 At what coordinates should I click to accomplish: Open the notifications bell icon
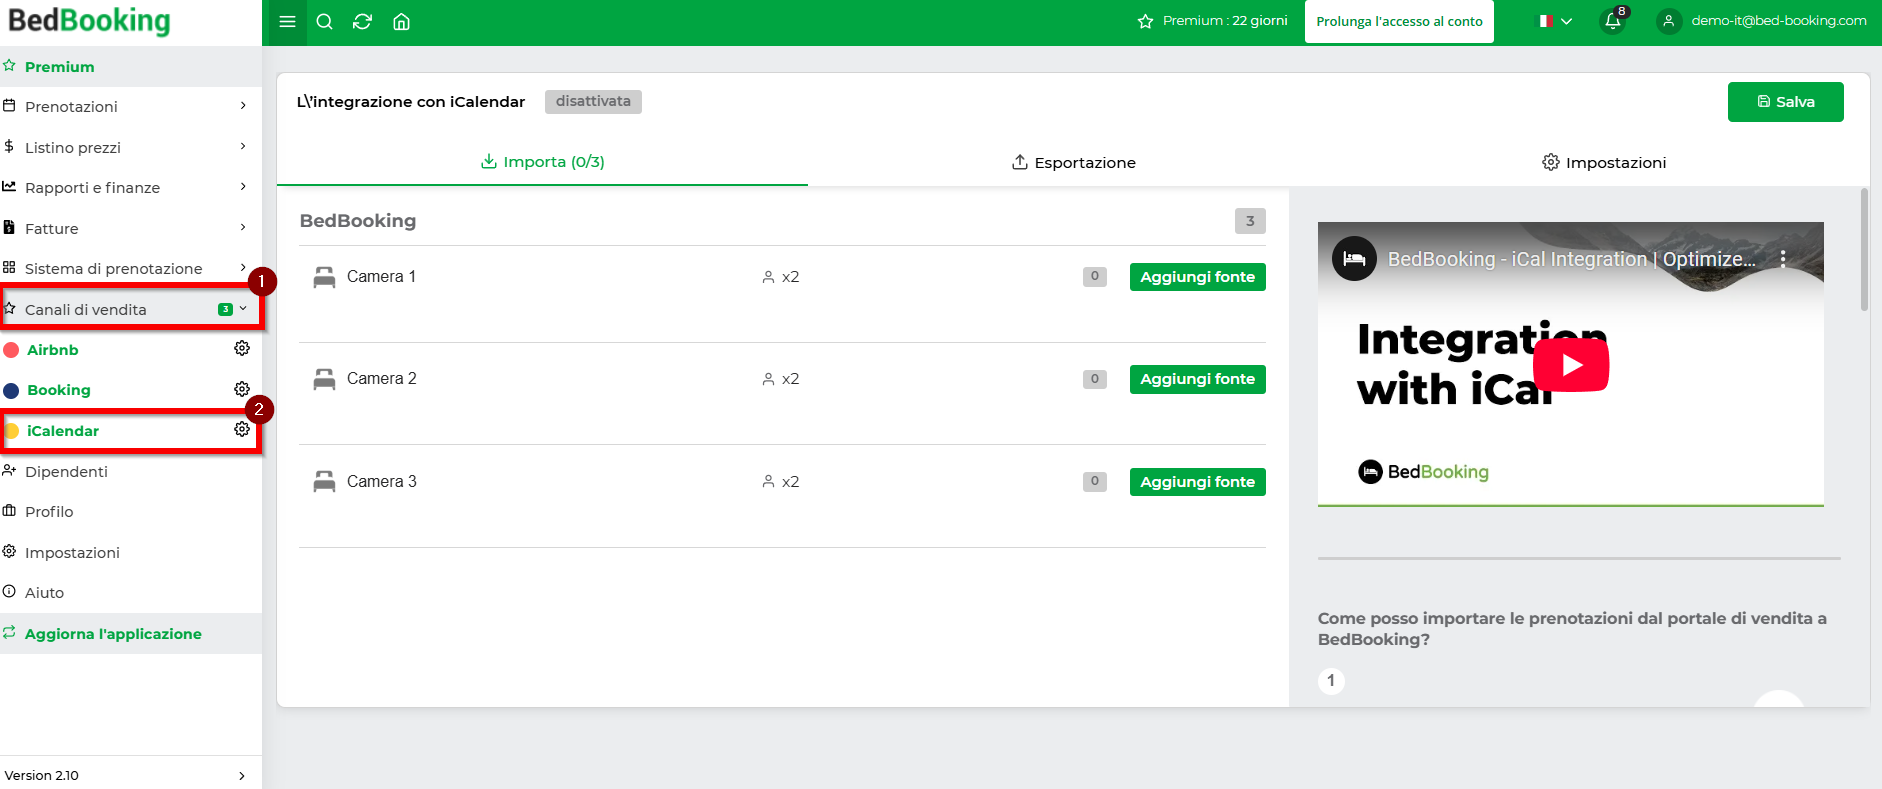coord(1613,21)
